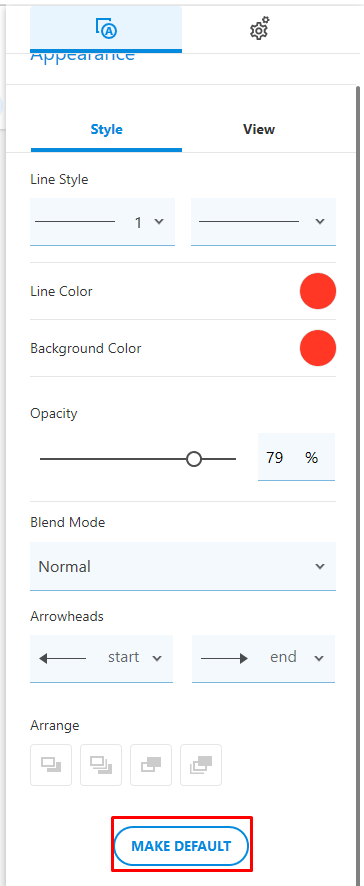The image size is (364, 886).
Task: Click the Appearance heading text
Action: click(83, 57)
